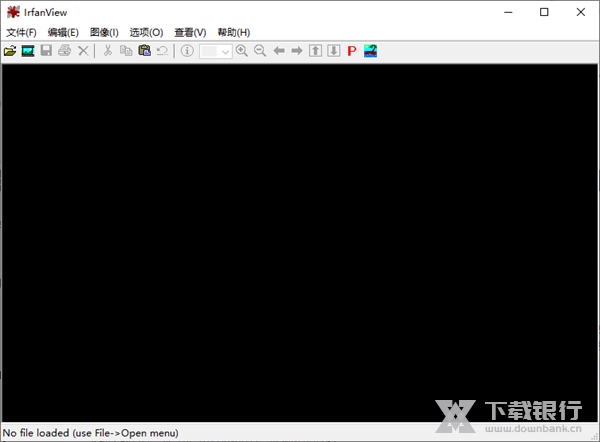Open the 选项(O) menu
The height and width of the screenshot is (442, 600).
pyautogui.click(x=146, y=32)
